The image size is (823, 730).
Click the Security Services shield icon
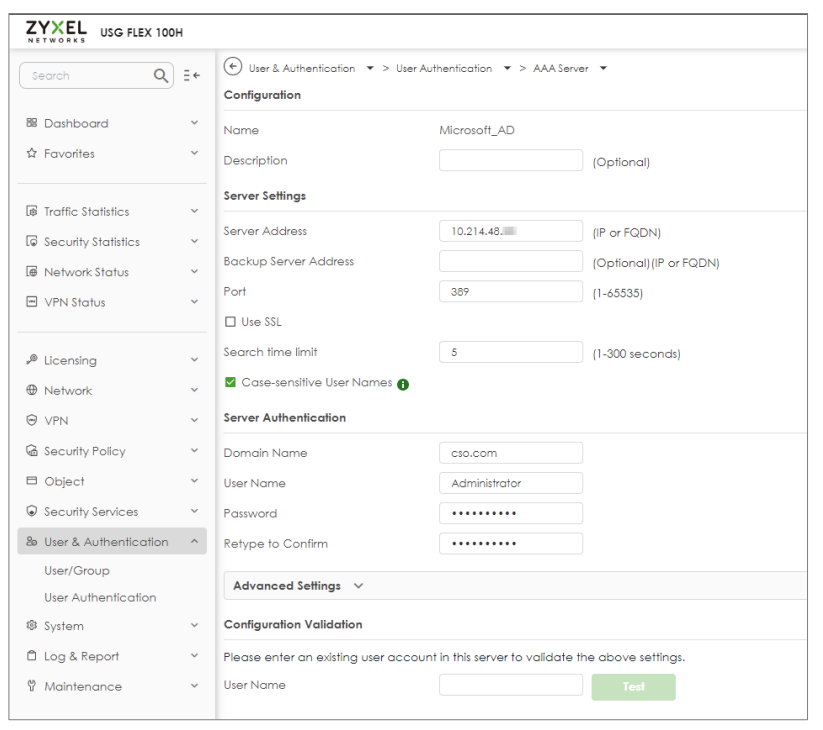(31, 511)
